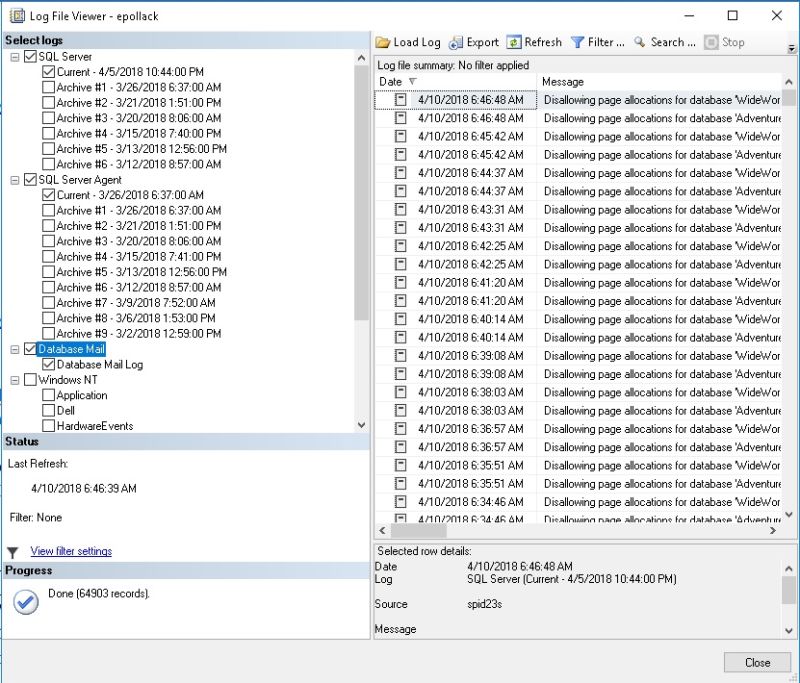The width and height of the screenshot is (800, 683).
Task: Uncheck the SQL Server Current log
Action: [47, 71]
